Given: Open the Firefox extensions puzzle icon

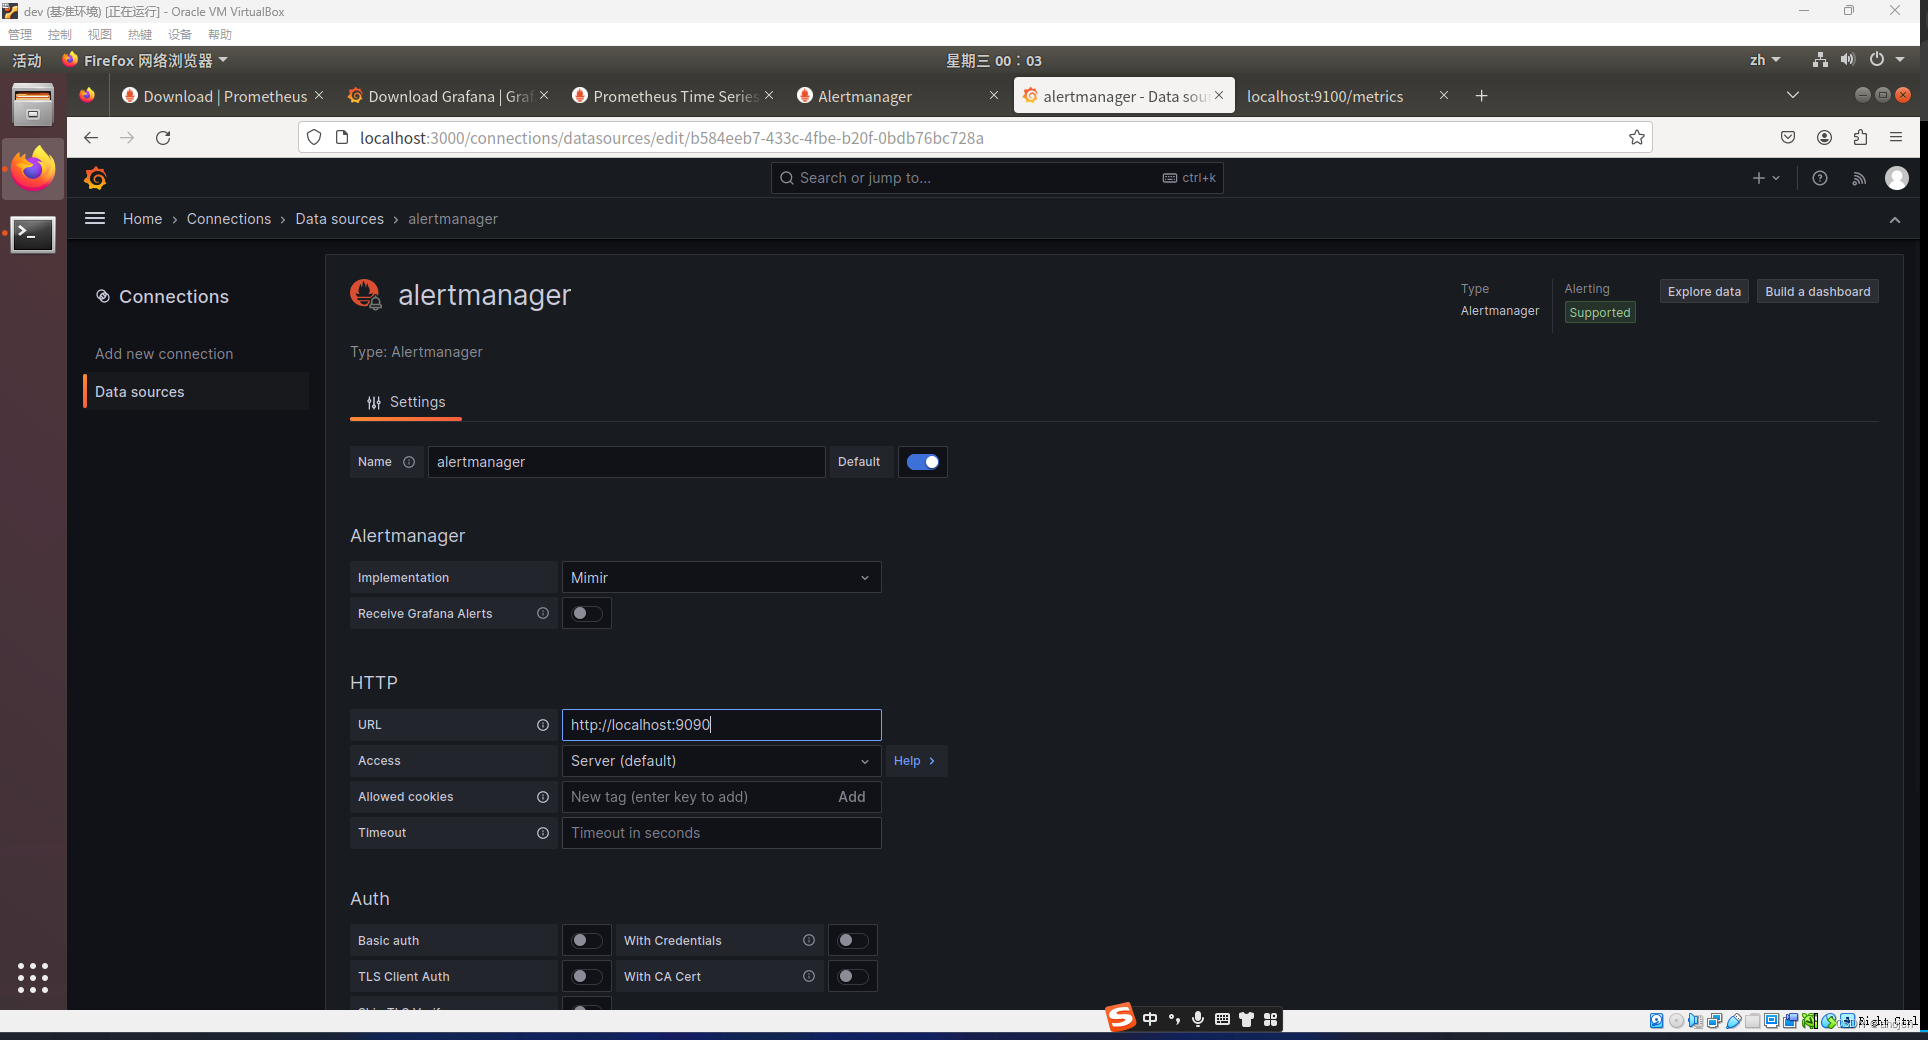Looking at the screenshot, I should 1861,138.
